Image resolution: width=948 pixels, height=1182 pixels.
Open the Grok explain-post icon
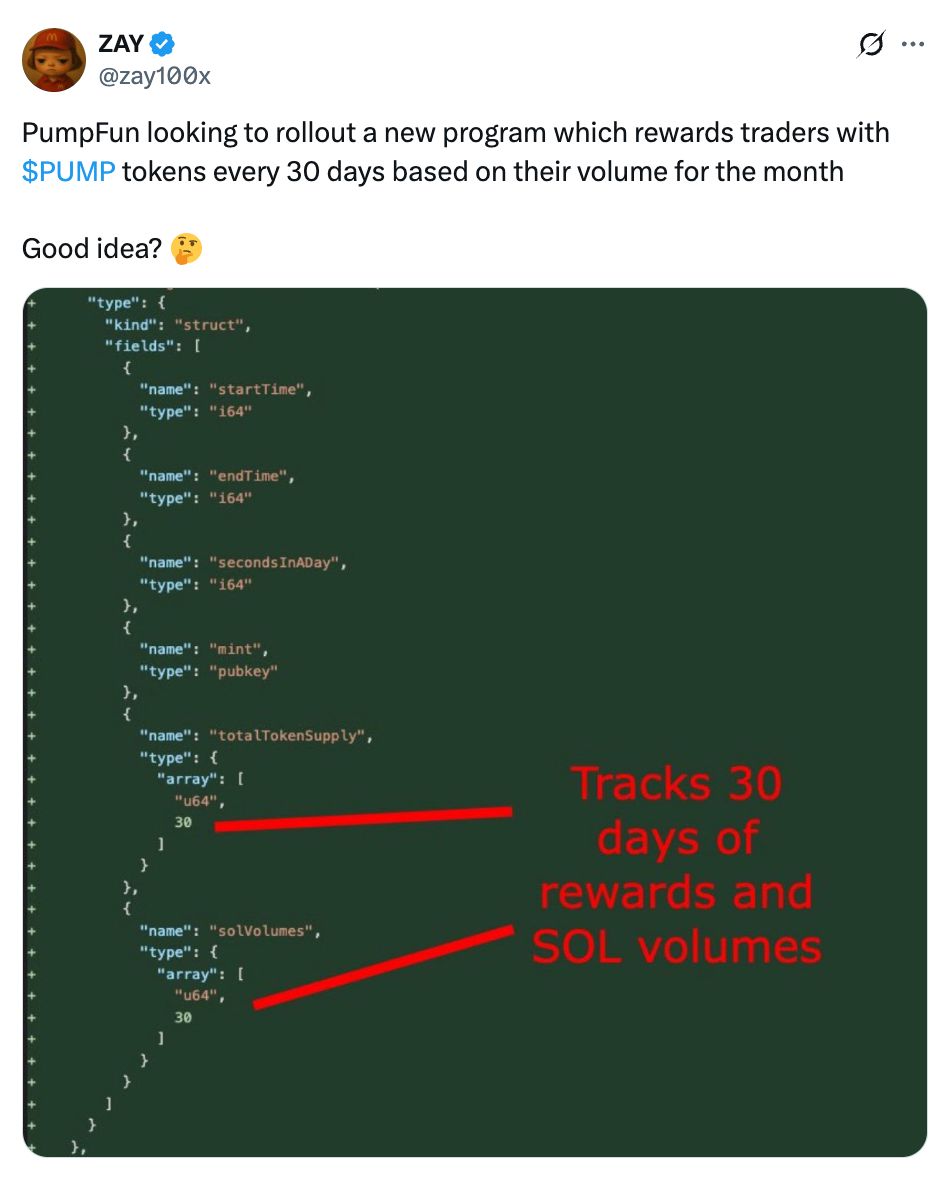(870, 44)
